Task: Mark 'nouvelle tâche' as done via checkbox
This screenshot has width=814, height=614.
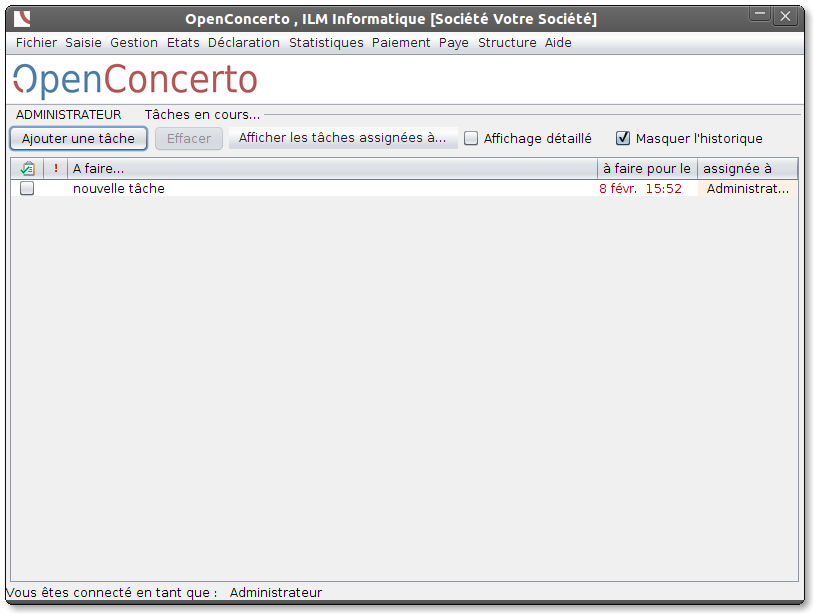Action: click(27, 188)
